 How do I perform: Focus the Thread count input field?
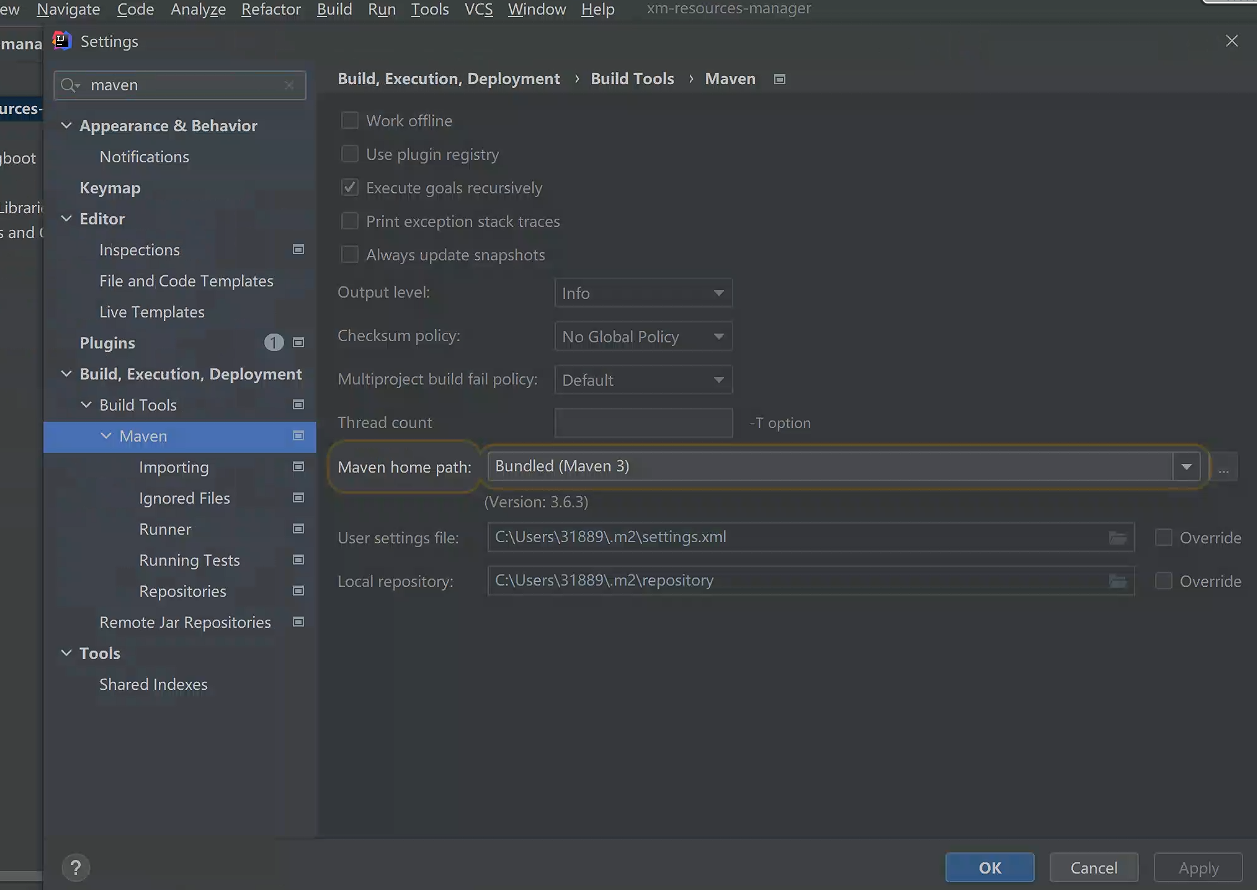643,423
